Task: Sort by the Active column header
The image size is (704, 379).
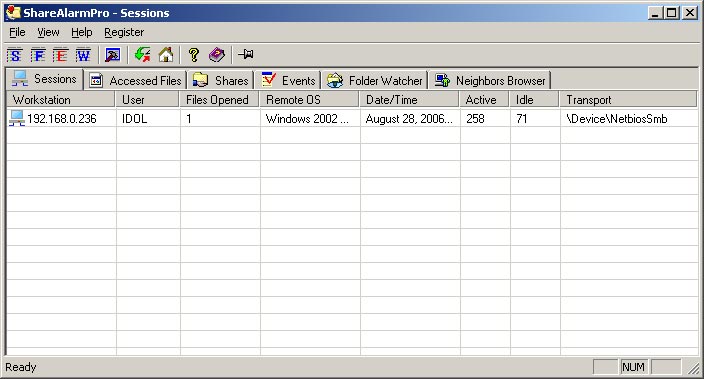Action: pos(484,100)
